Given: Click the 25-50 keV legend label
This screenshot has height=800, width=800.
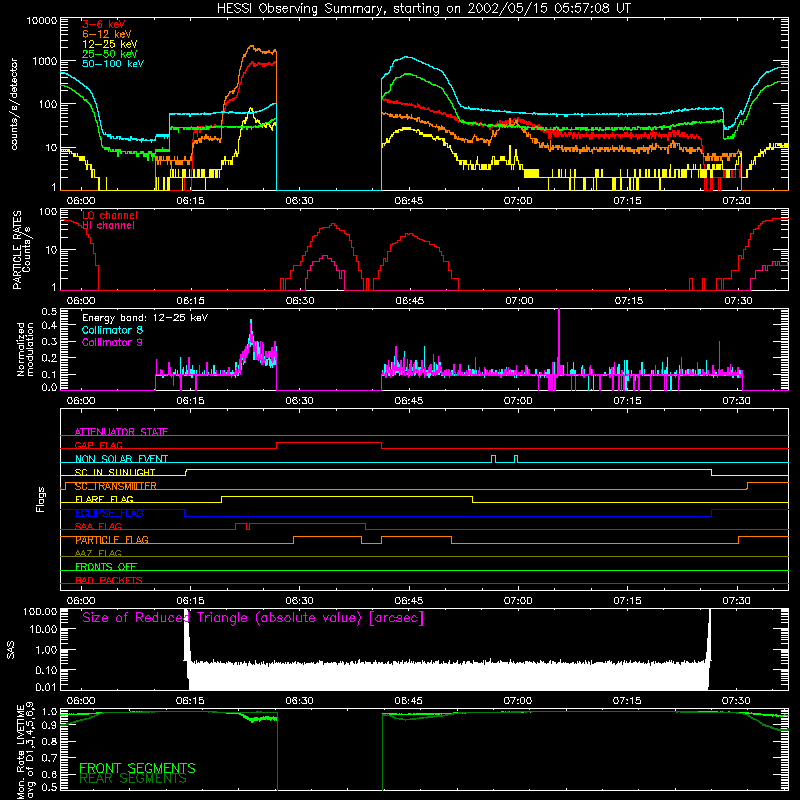Looking at the screenshot, I should pyautogui.click(x=109, y=54).
